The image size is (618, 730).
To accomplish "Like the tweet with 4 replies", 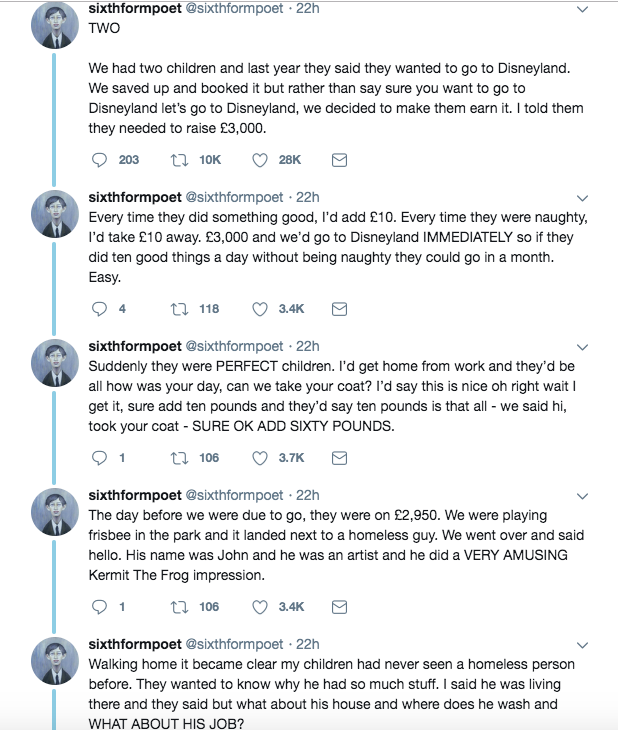I will tap(260, 309).
